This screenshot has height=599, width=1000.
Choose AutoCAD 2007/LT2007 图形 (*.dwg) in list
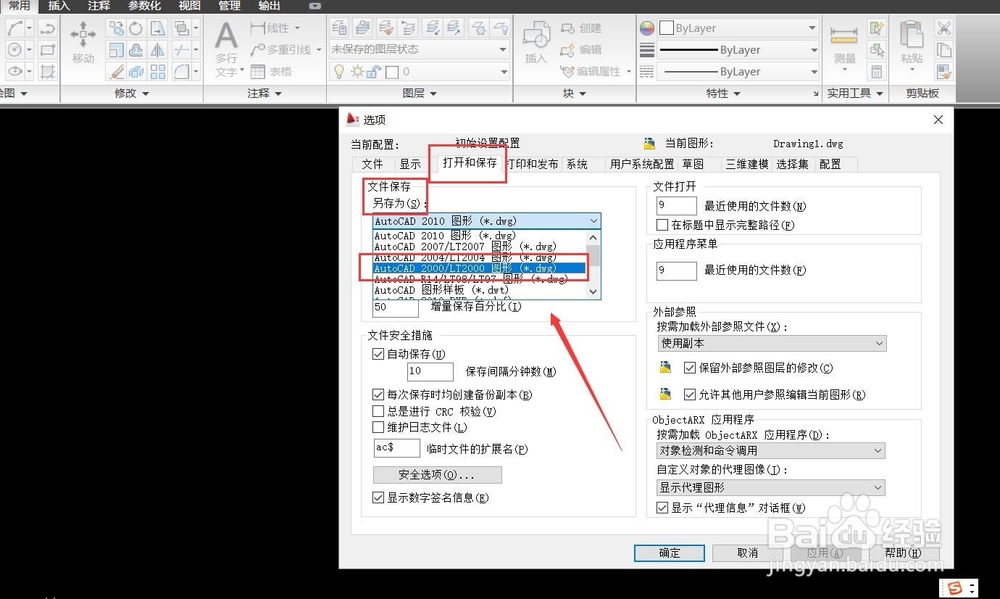(x=480, y=246)
